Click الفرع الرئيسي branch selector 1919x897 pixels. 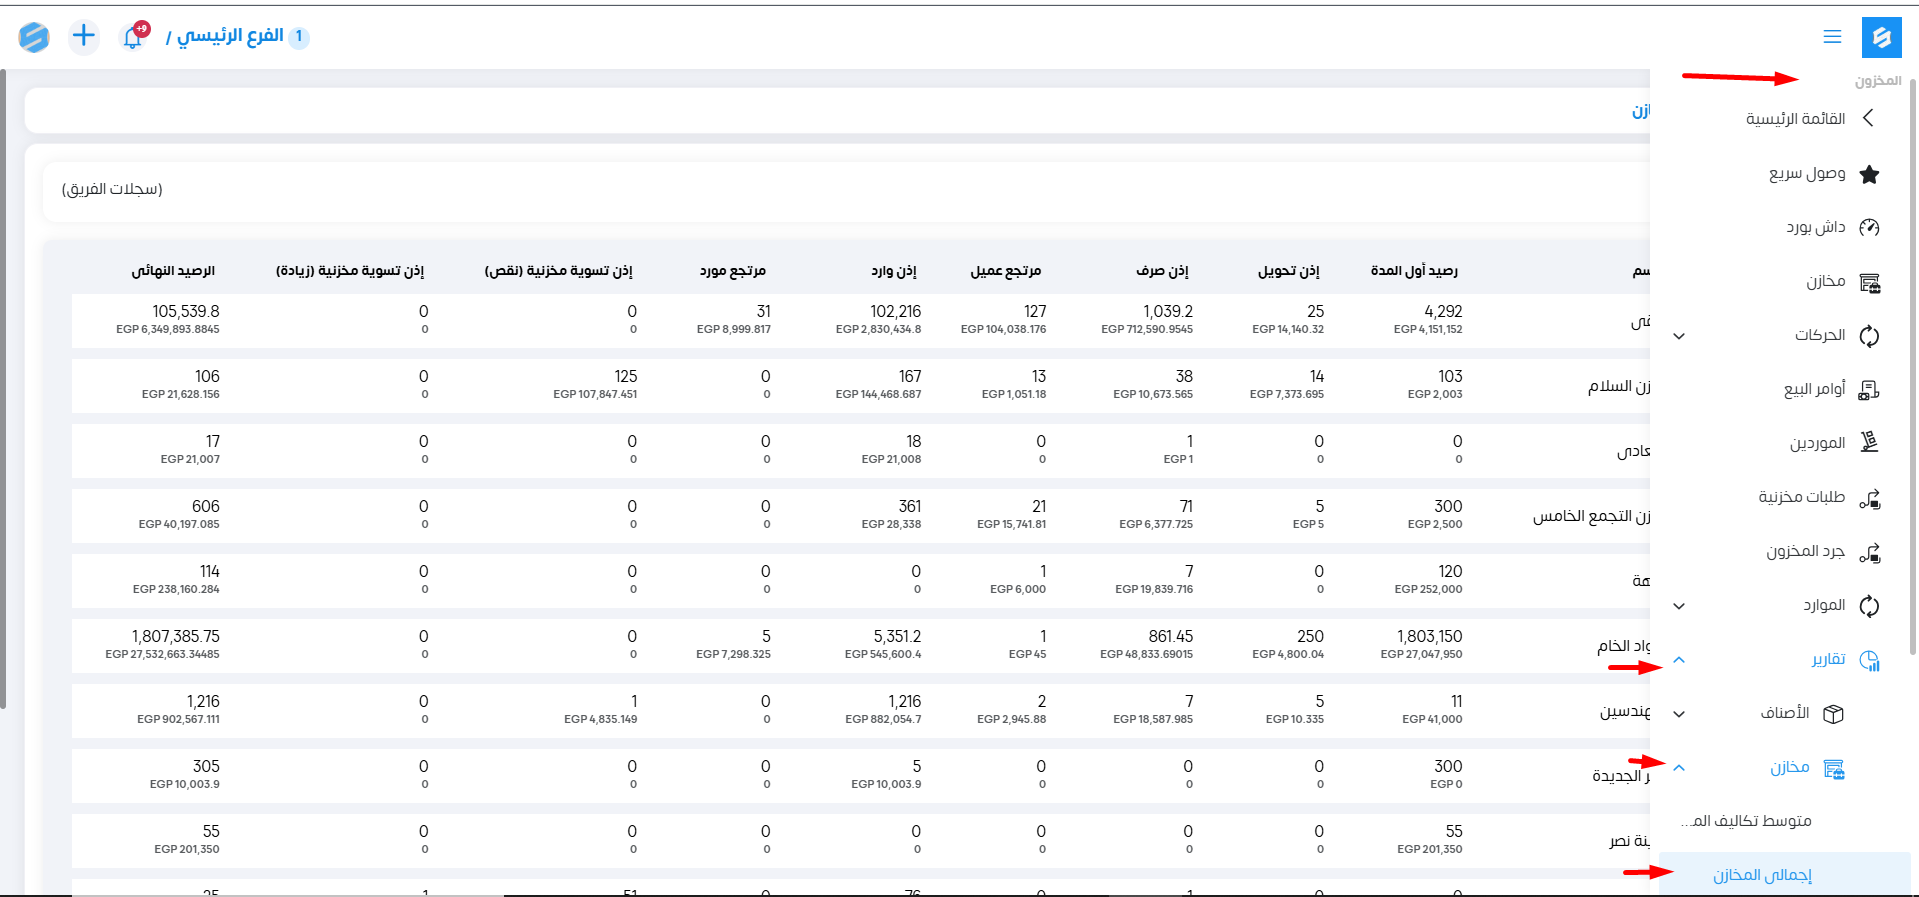coord(230,37)
